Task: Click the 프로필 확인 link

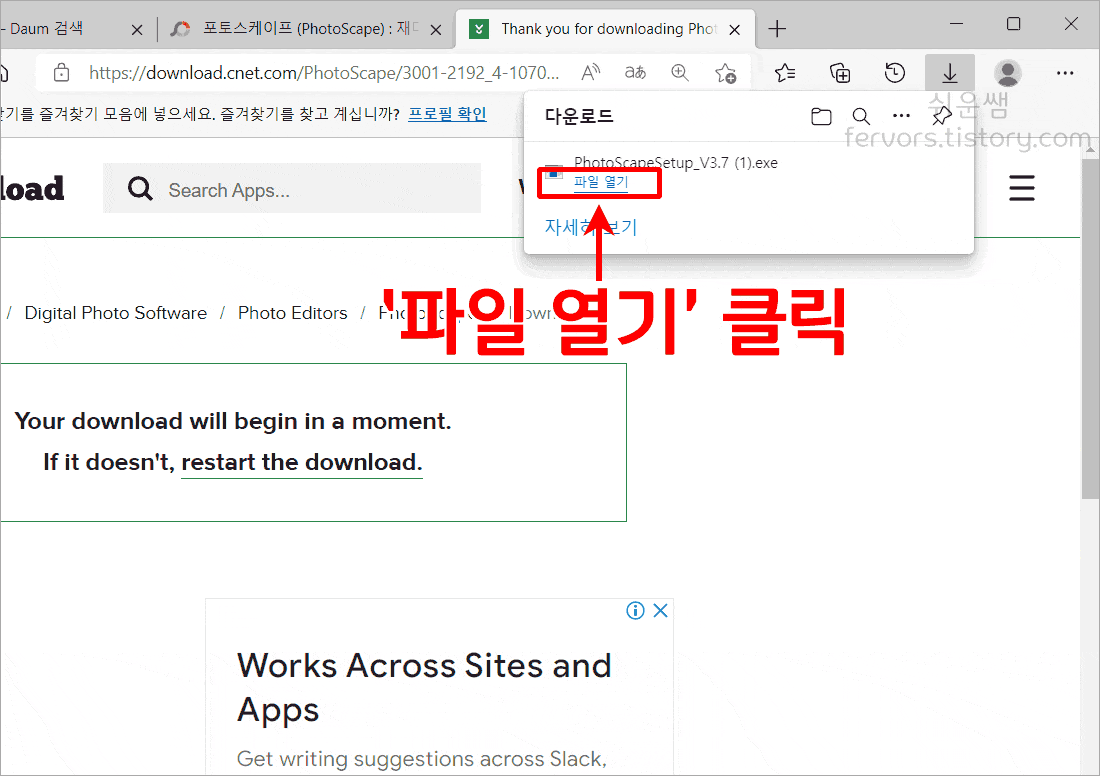Action: click(448, 114)
